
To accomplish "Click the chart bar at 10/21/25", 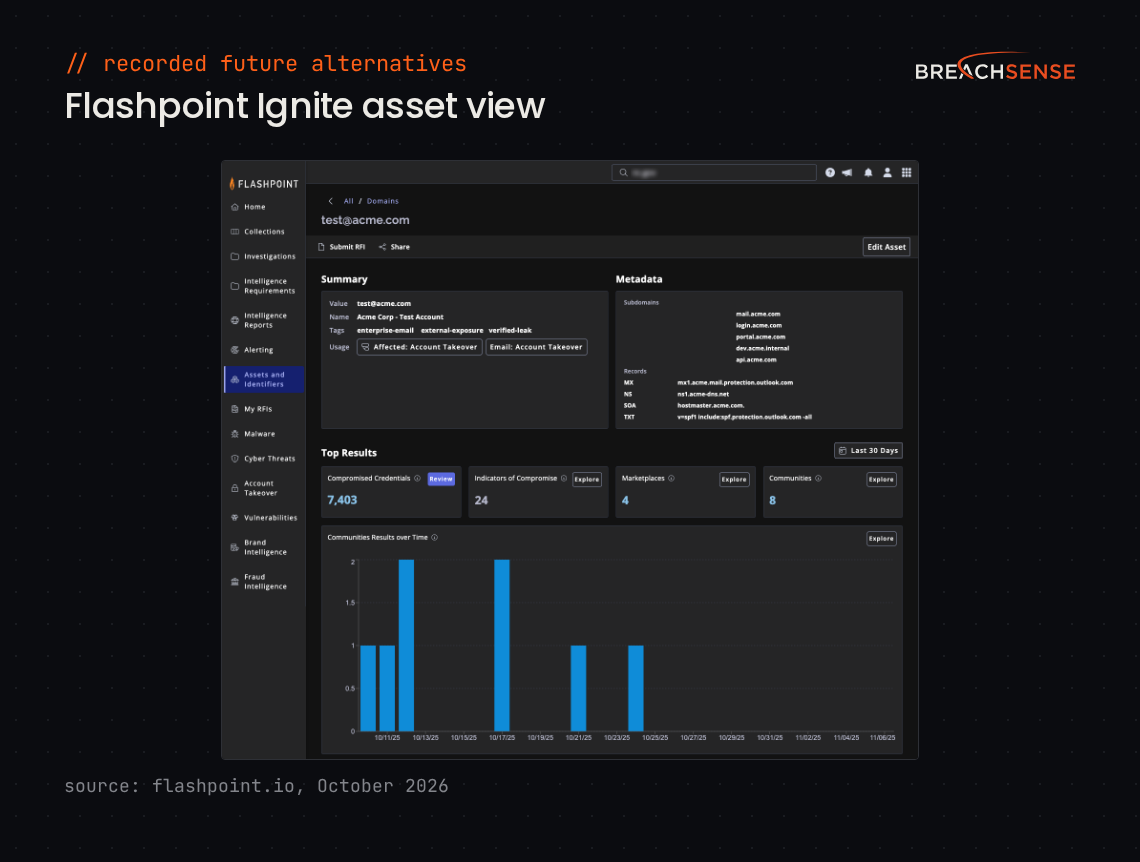I will point(579,688).
